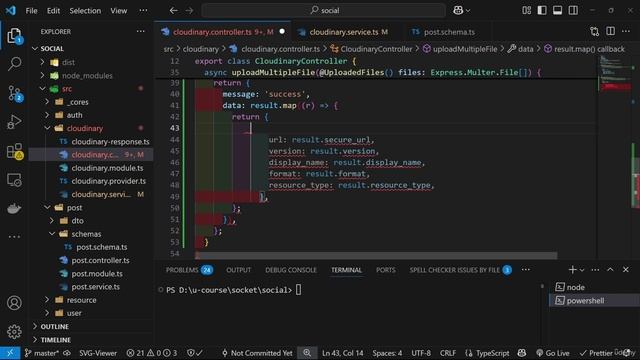The width and height of the screenshot is (640, 360).
Task: Open the Customize Layout icon
Action: (527, 11)
